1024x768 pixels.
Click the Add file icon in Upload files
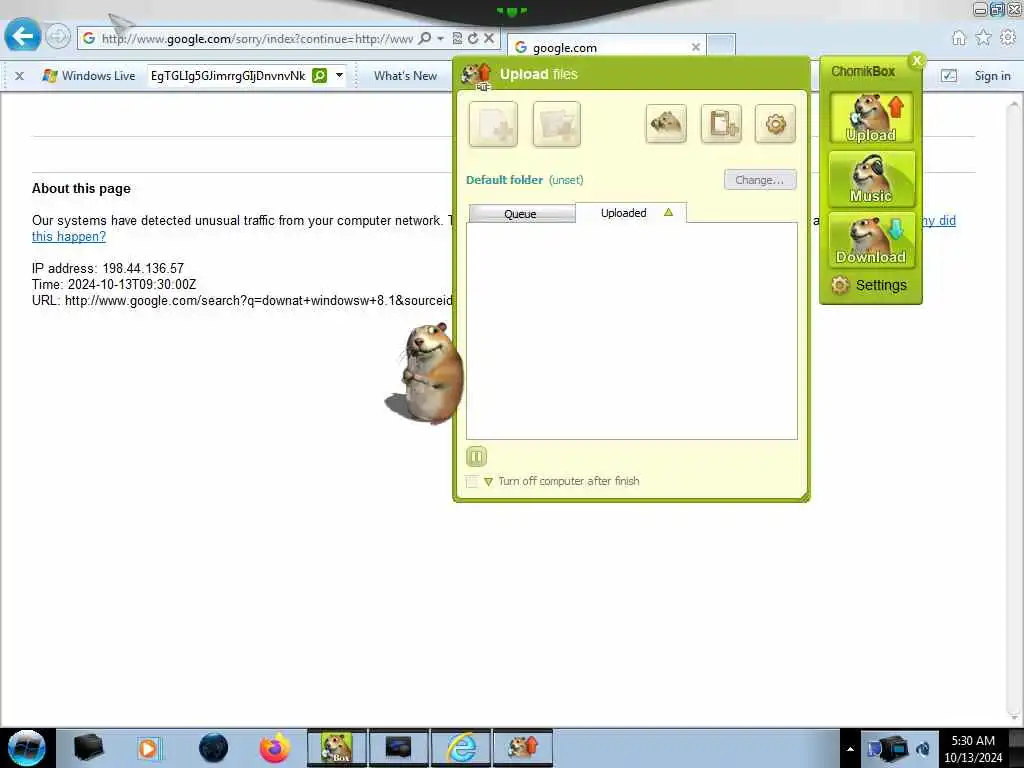pyautogui.click(x=493, y=124)
